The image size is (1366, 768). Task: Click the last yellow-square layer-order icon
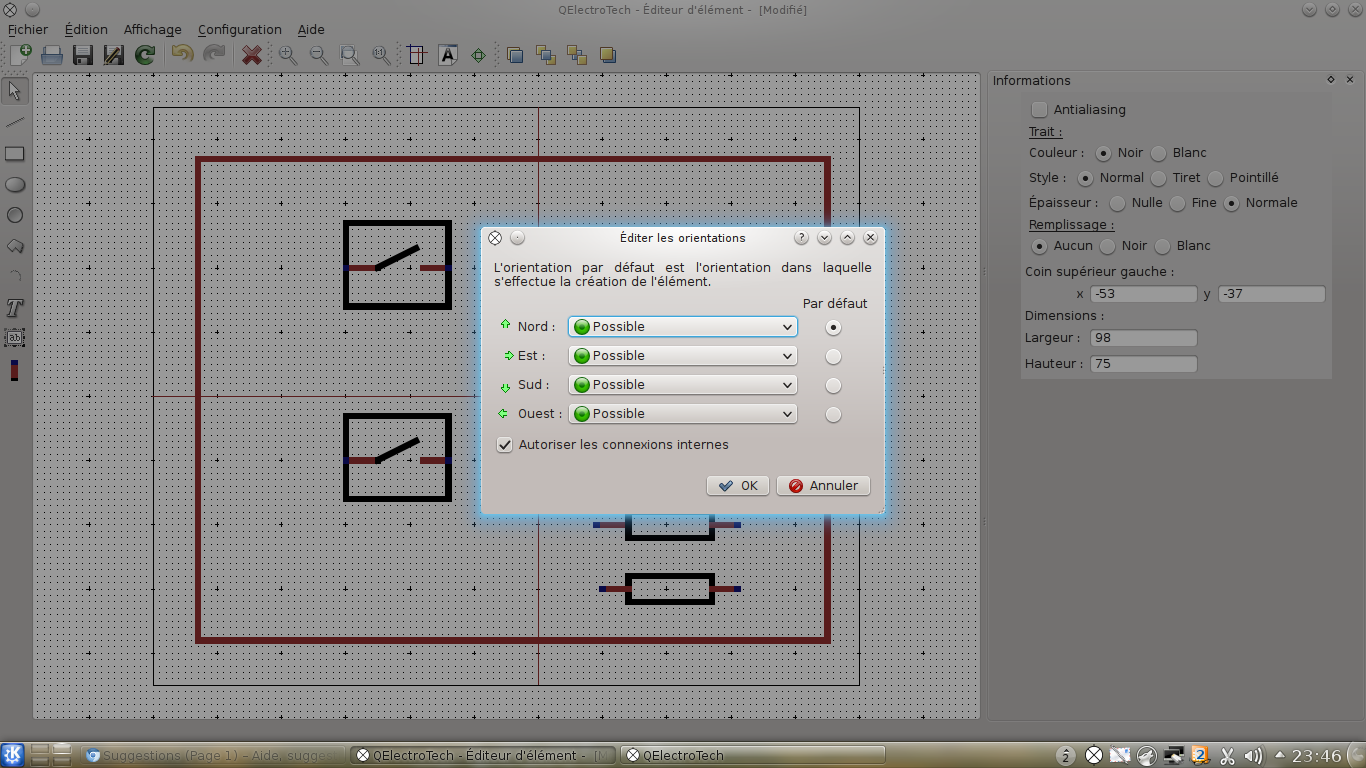(608, 55)
